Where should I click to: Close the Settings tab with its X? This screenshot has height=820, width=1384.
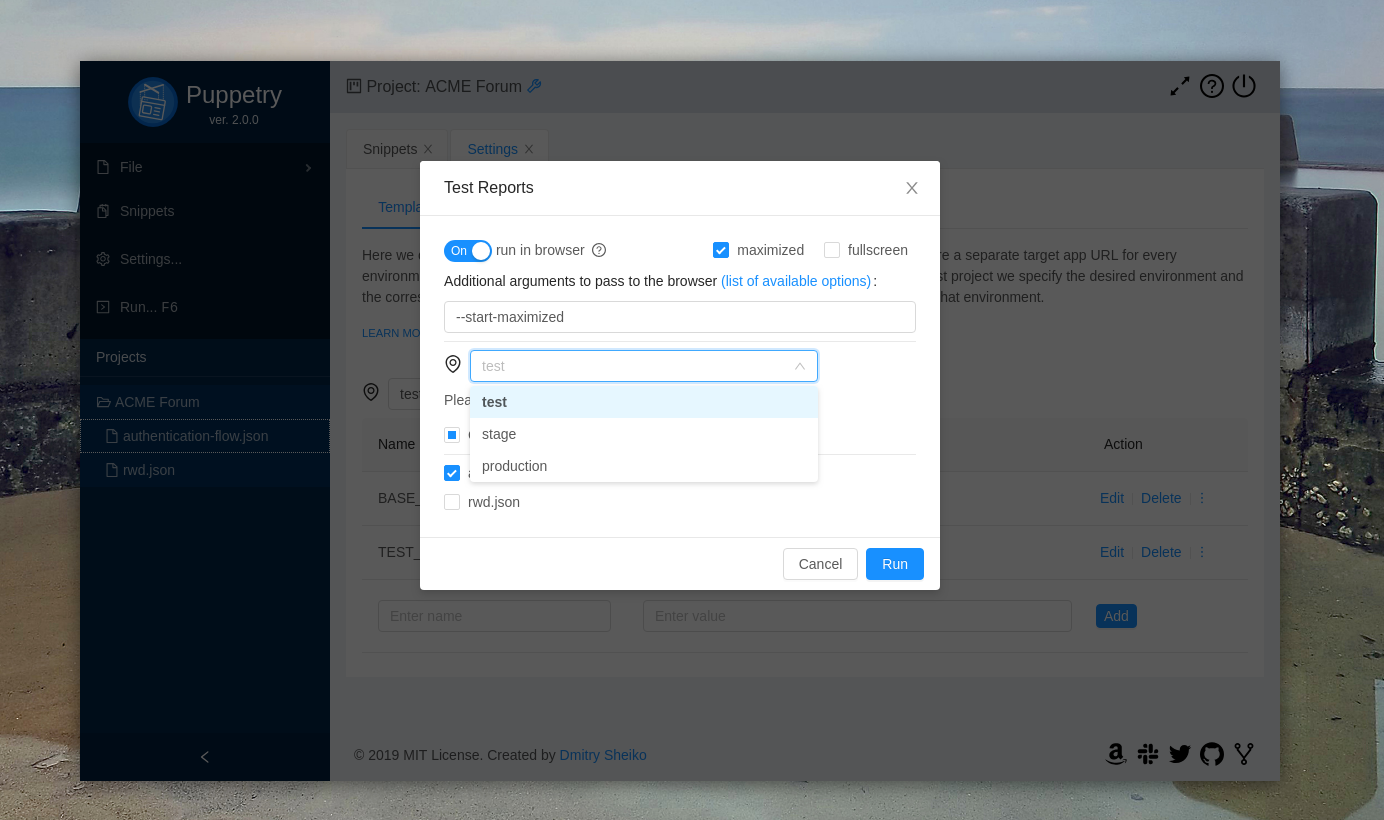529,149
